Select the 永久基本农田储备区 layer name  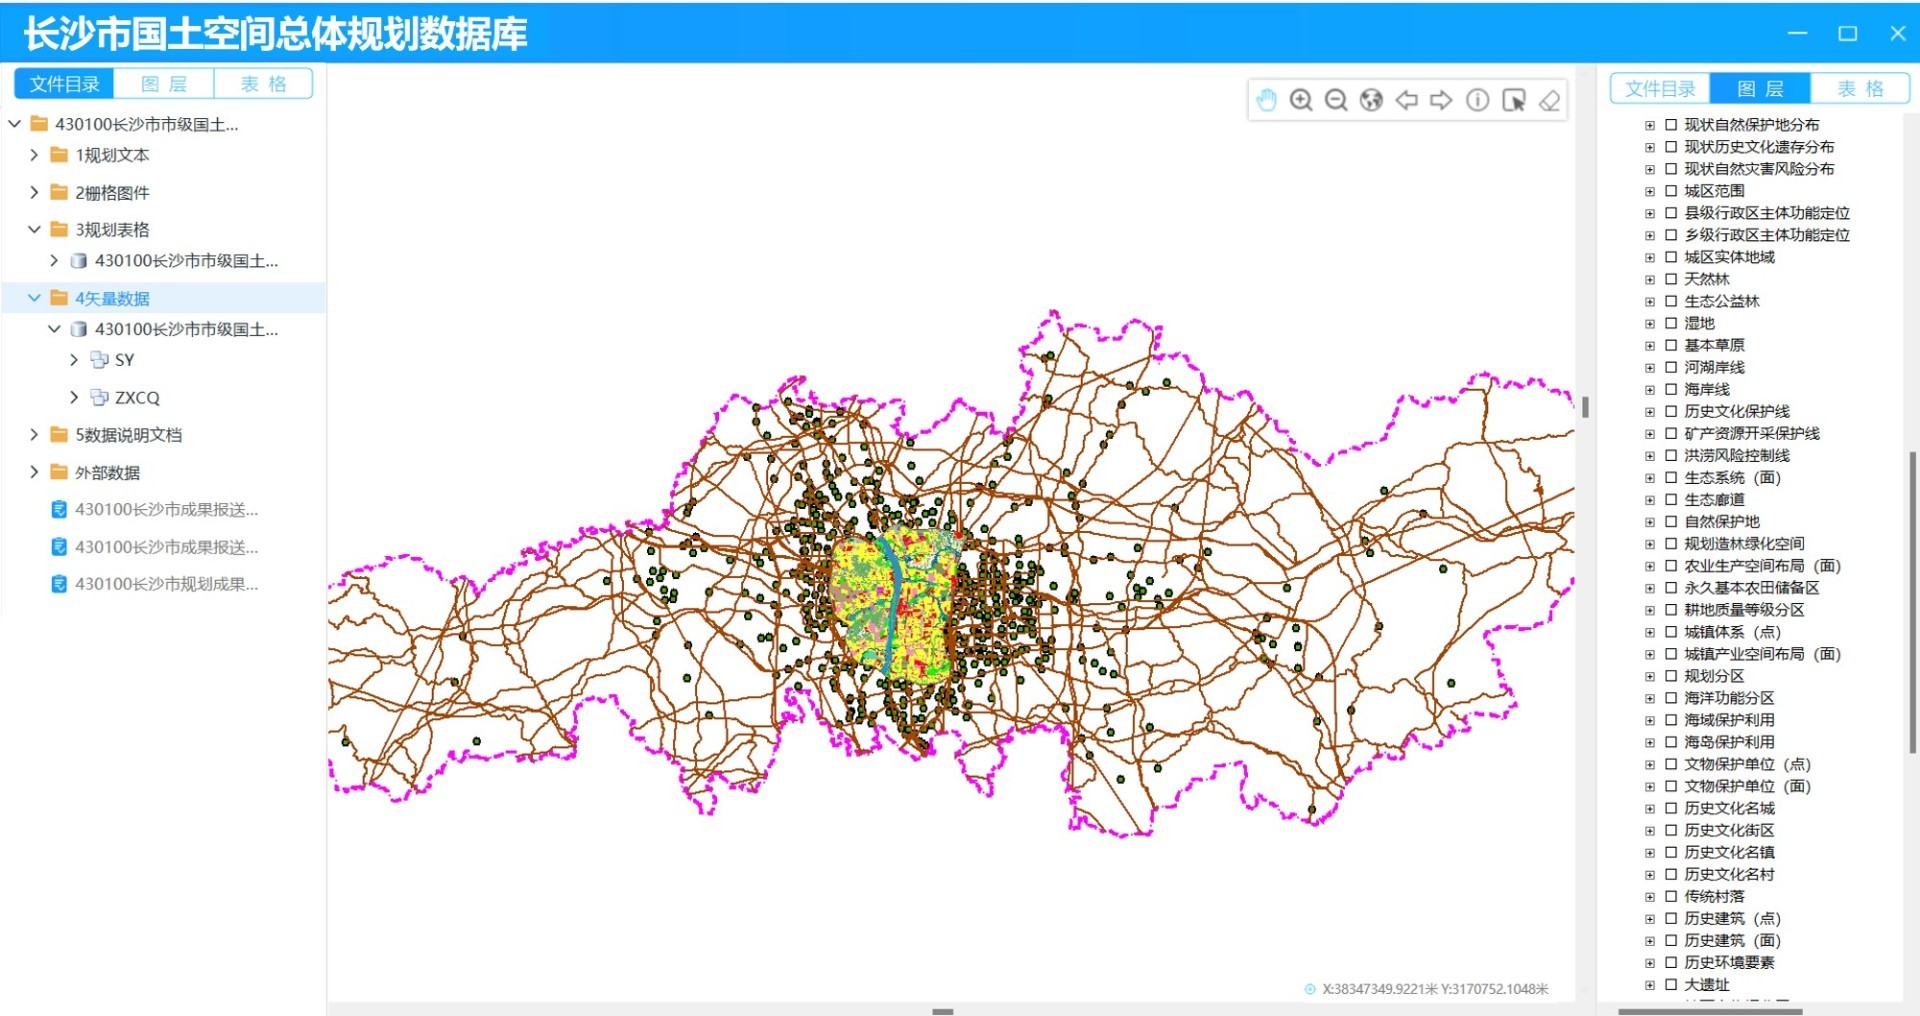(x=1751, y=588)
